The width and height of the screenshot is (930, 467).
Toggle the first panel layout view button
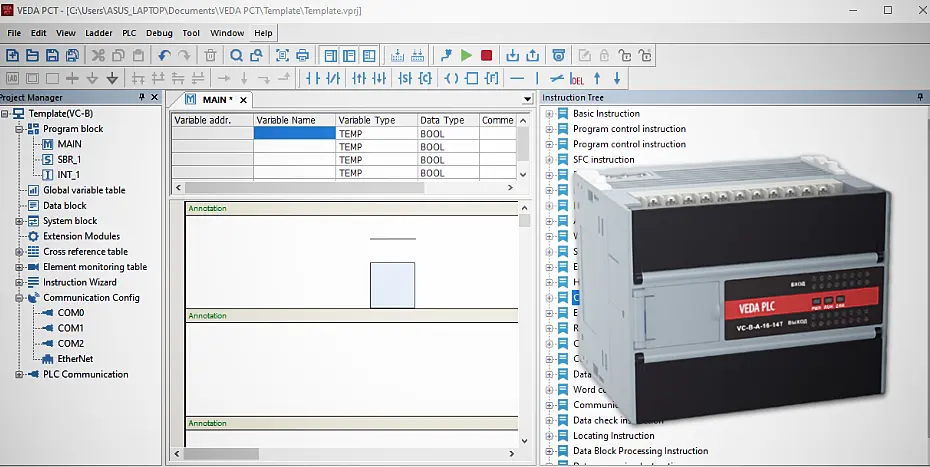point(330,56)
